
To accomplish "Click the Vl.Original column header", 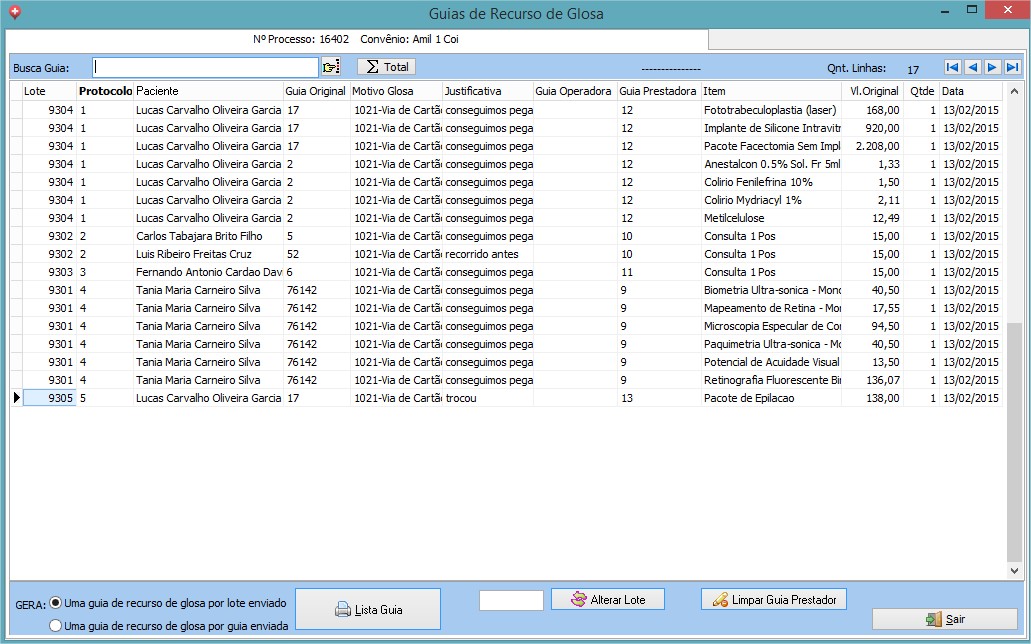I will coord(873,91).
